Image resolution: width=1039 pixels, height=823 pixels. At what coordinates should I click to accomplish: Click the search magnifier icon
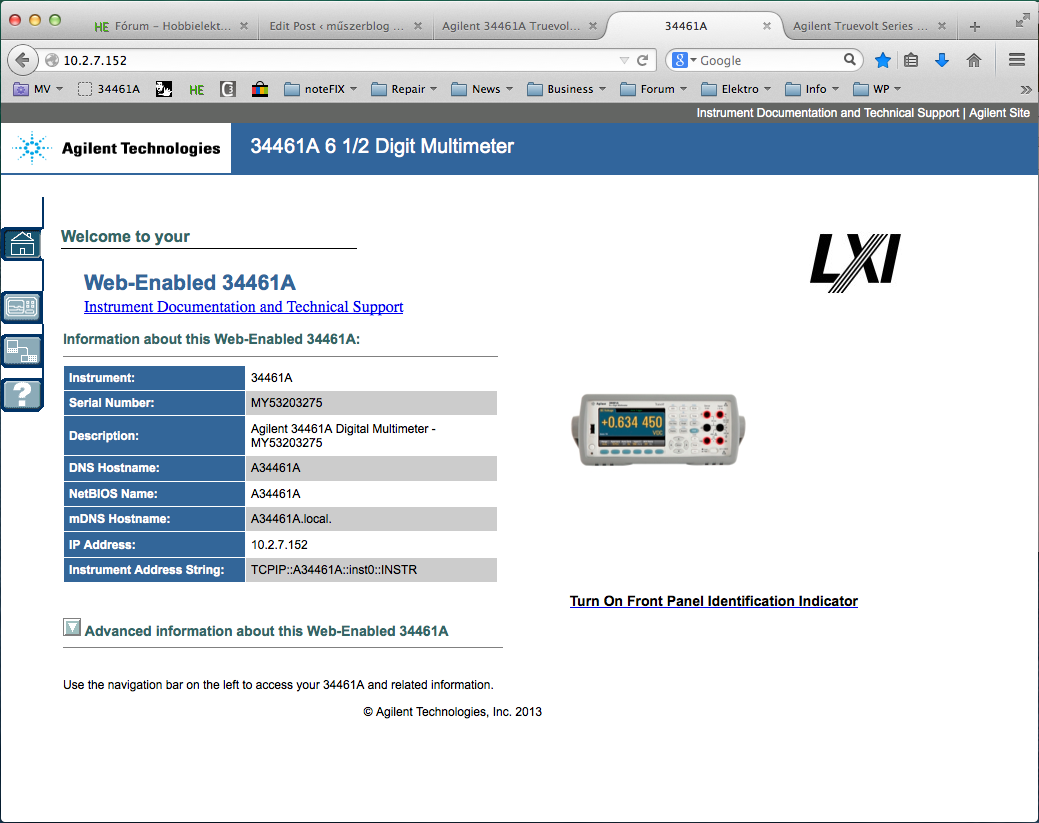[849, 60]
